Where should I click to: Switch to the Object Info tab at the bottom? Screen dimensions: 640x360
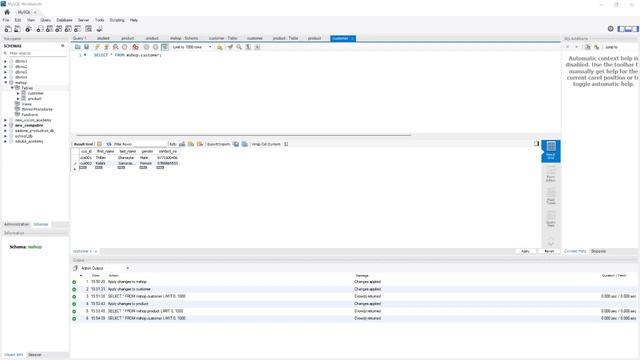[14, 355]
